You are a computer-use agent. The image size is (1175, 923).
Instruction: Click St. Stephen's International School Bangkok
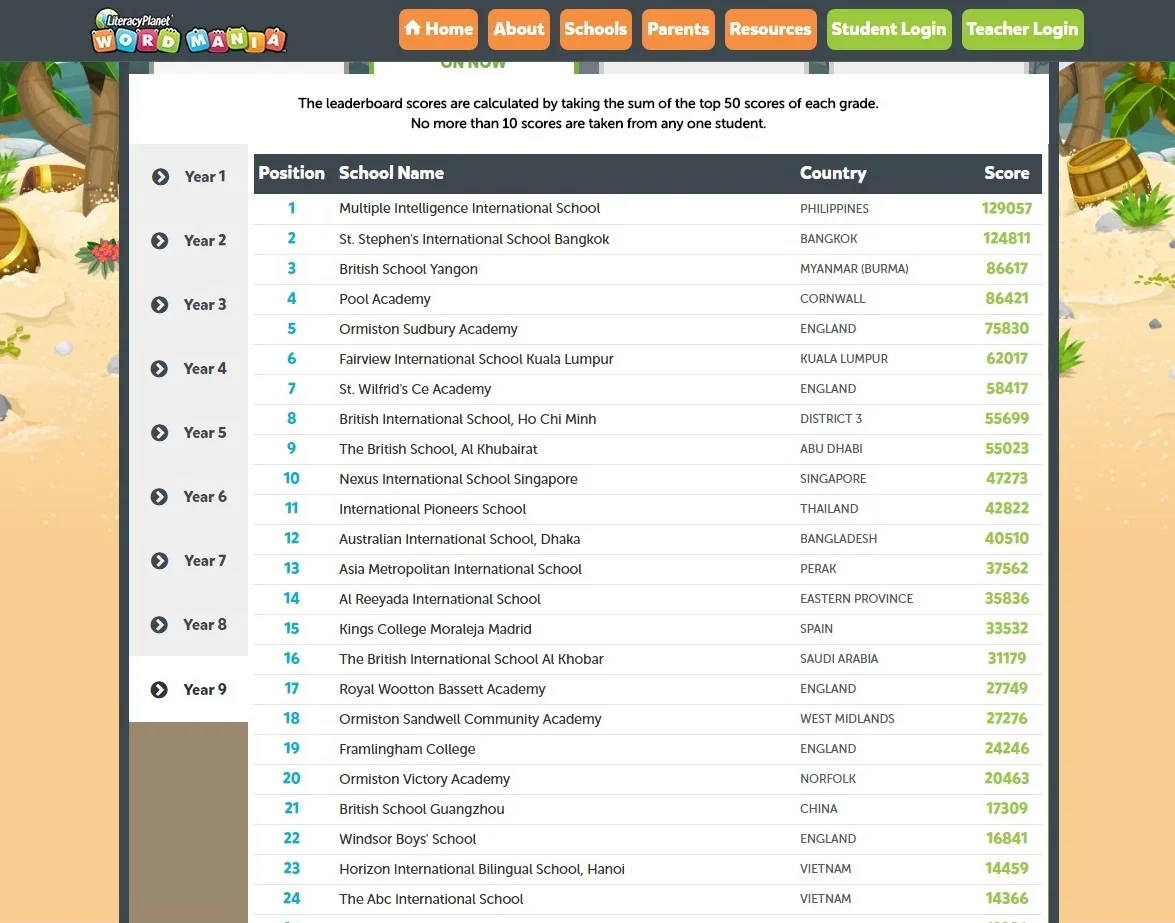(474, 239)
